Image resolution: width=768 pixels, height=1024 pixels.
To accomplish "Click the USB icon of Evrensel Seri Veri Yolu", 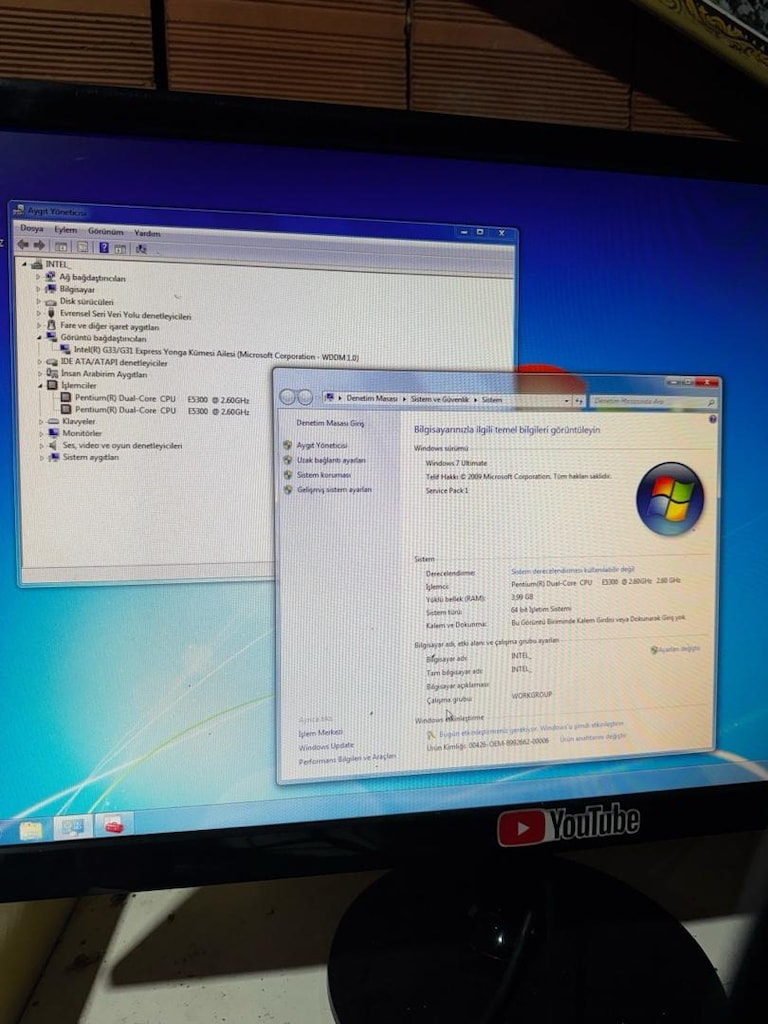I will pos(51,314).
